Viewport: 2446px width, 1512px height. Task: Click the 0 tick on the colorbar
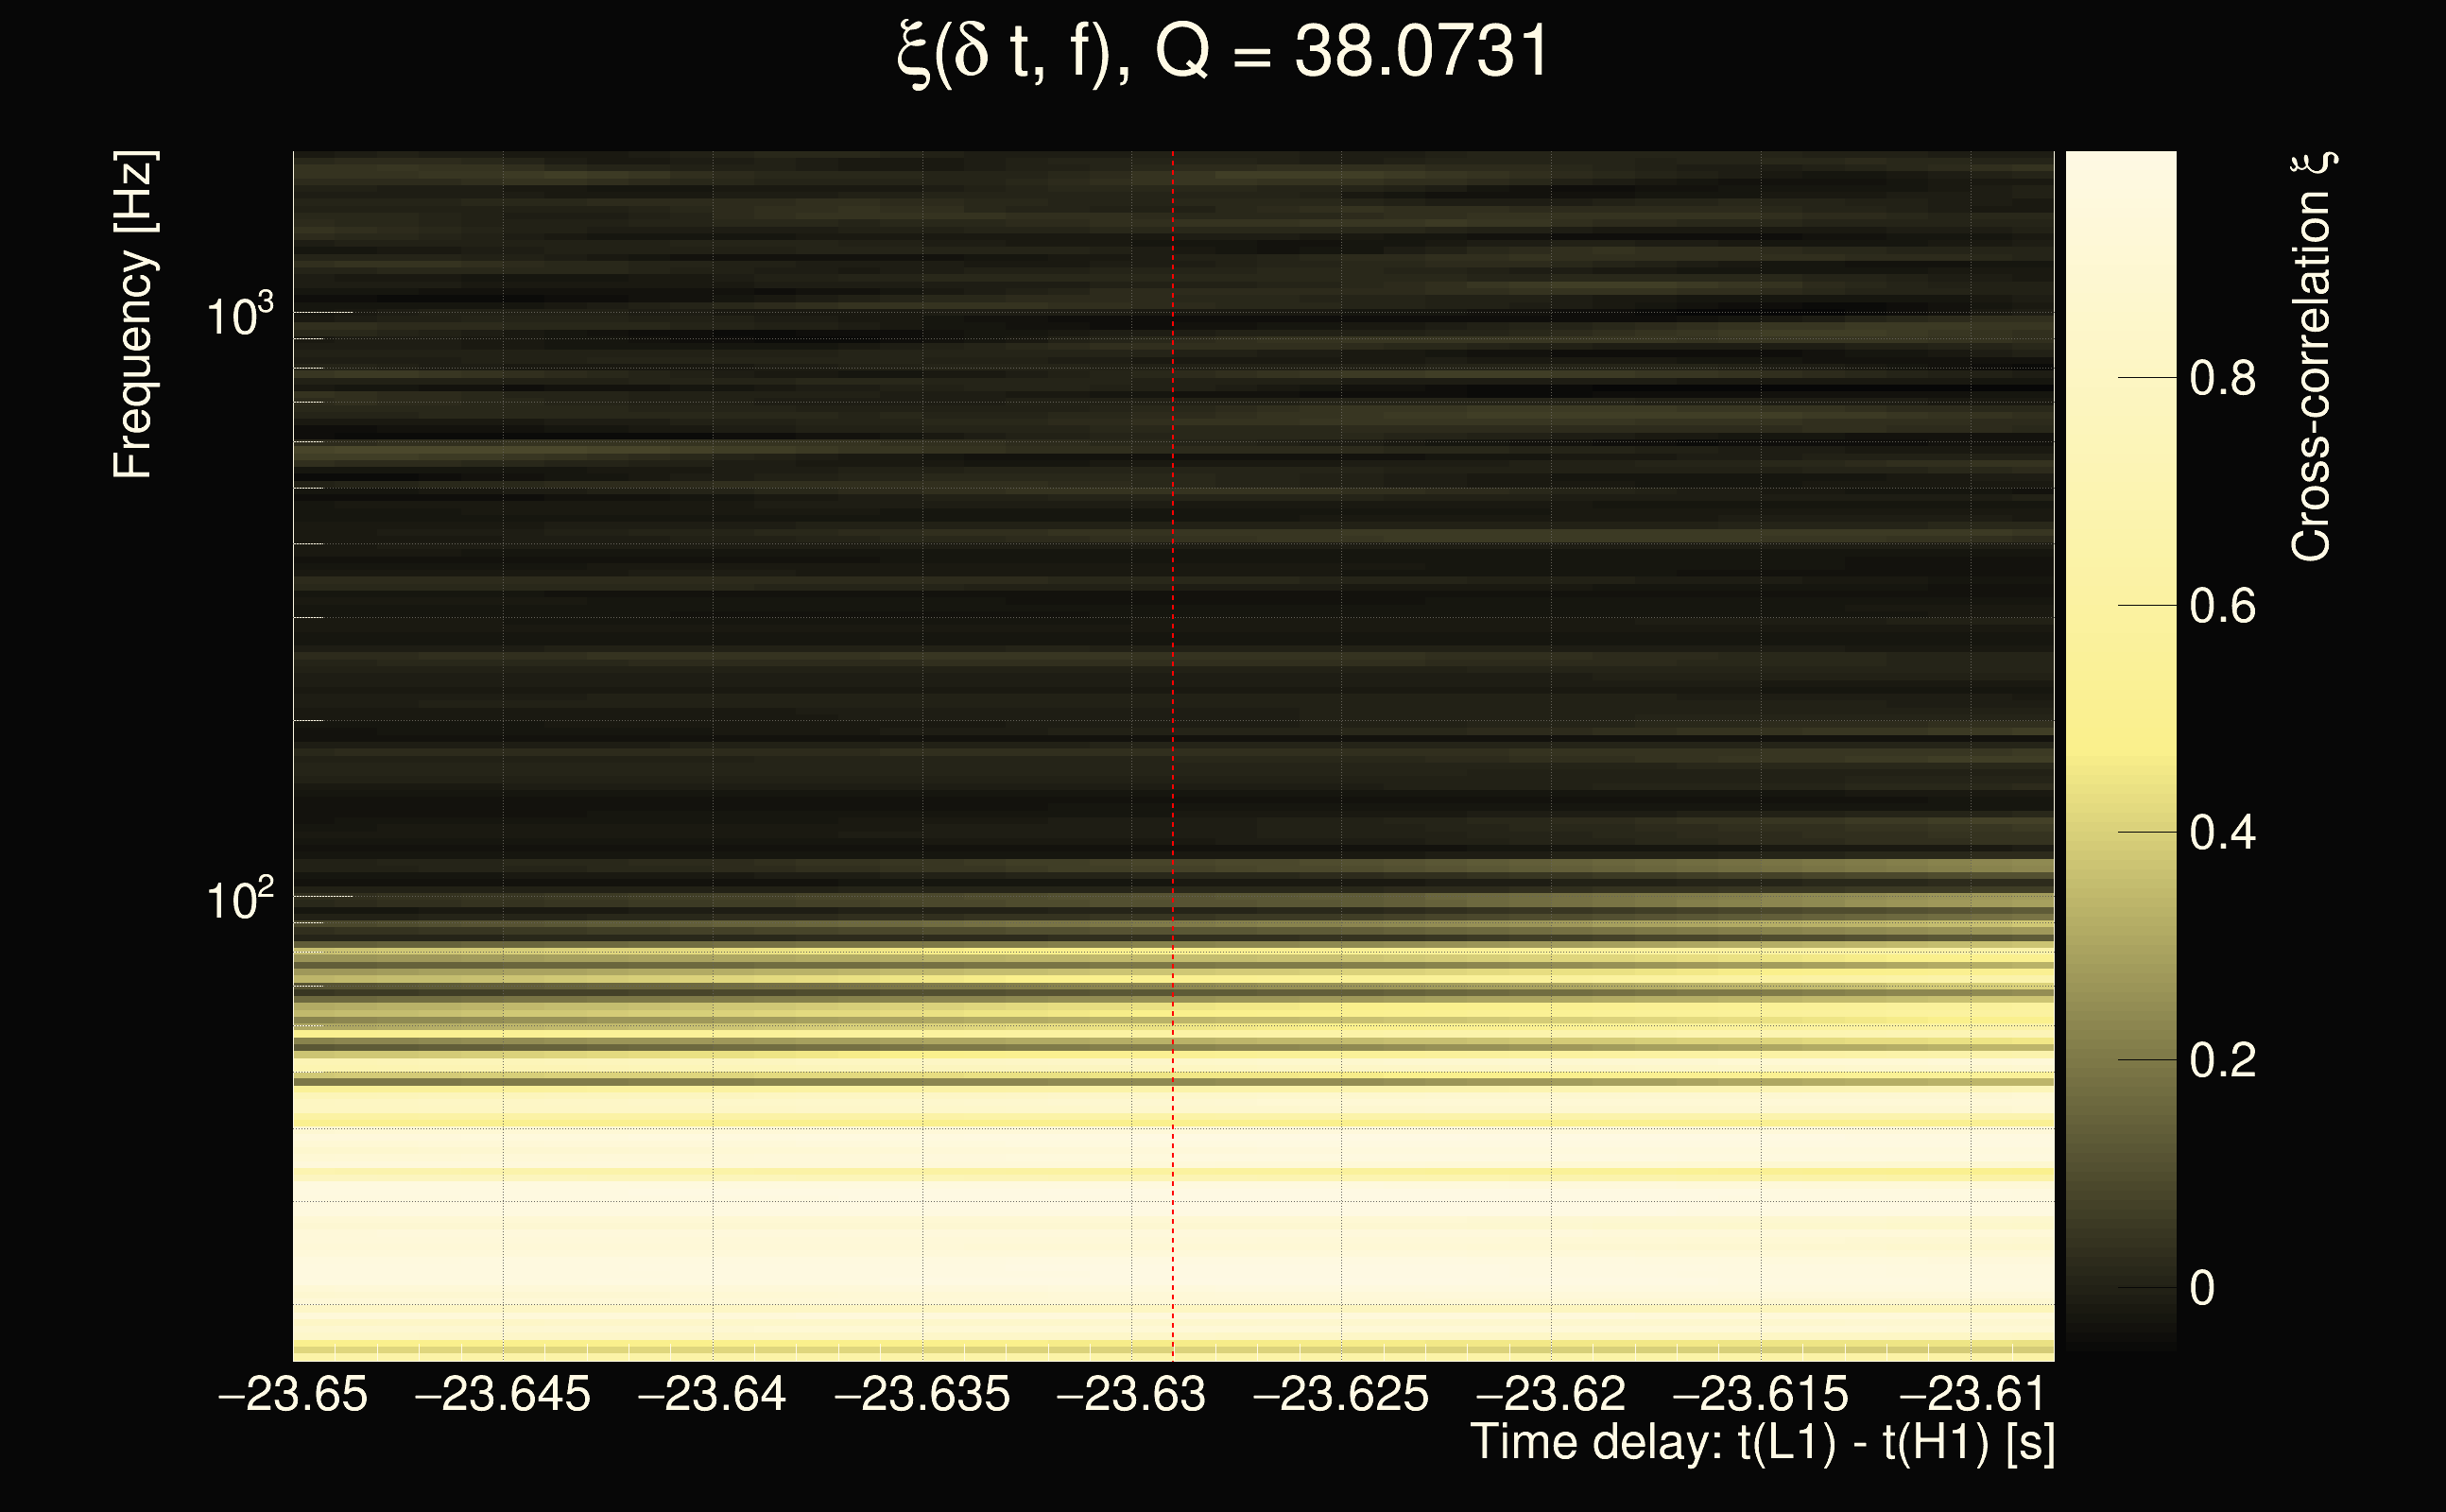pos(2202,1288)
